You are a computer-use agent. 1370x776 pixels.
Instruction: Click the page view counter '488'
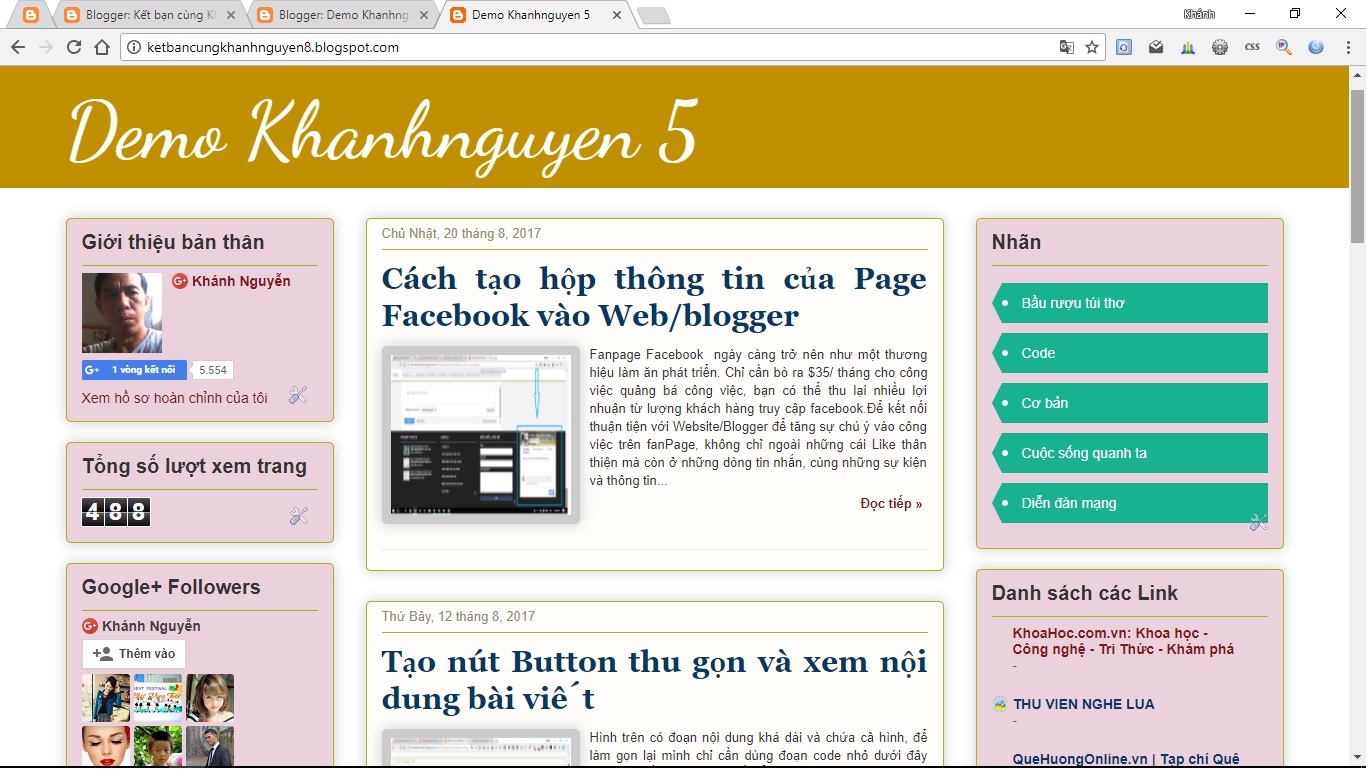116,512
